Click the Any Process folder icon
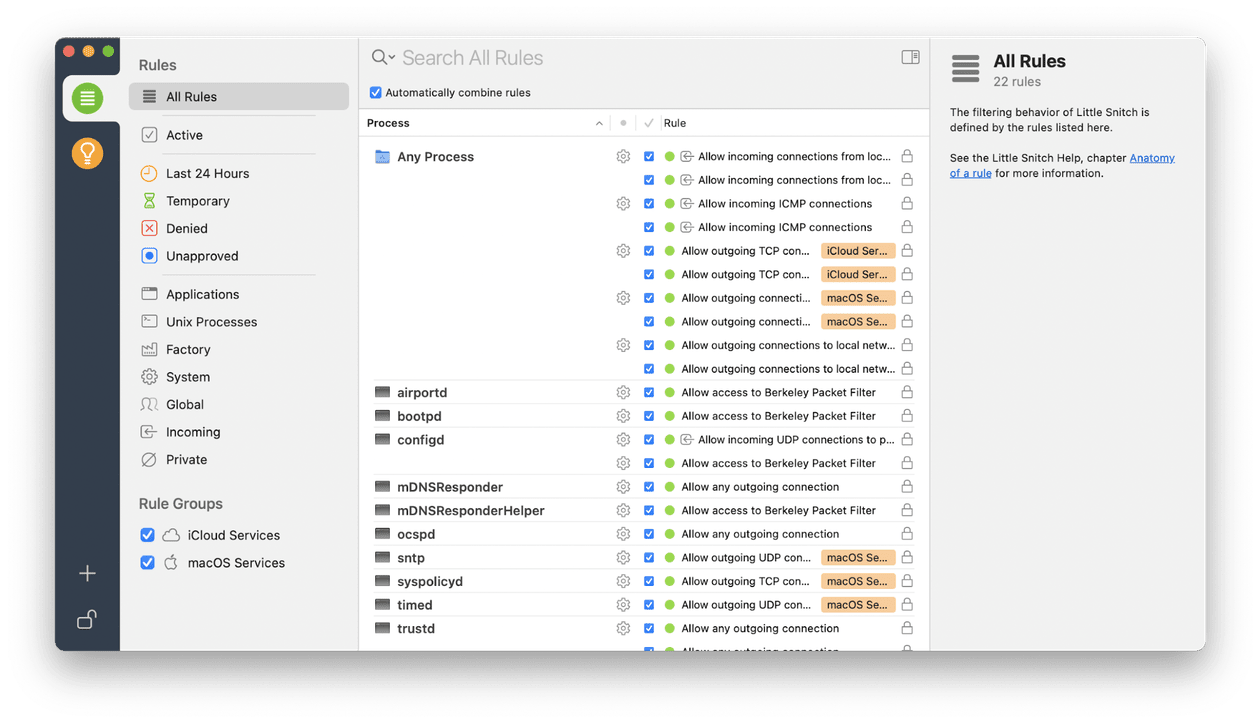 [x=382, y=157]
